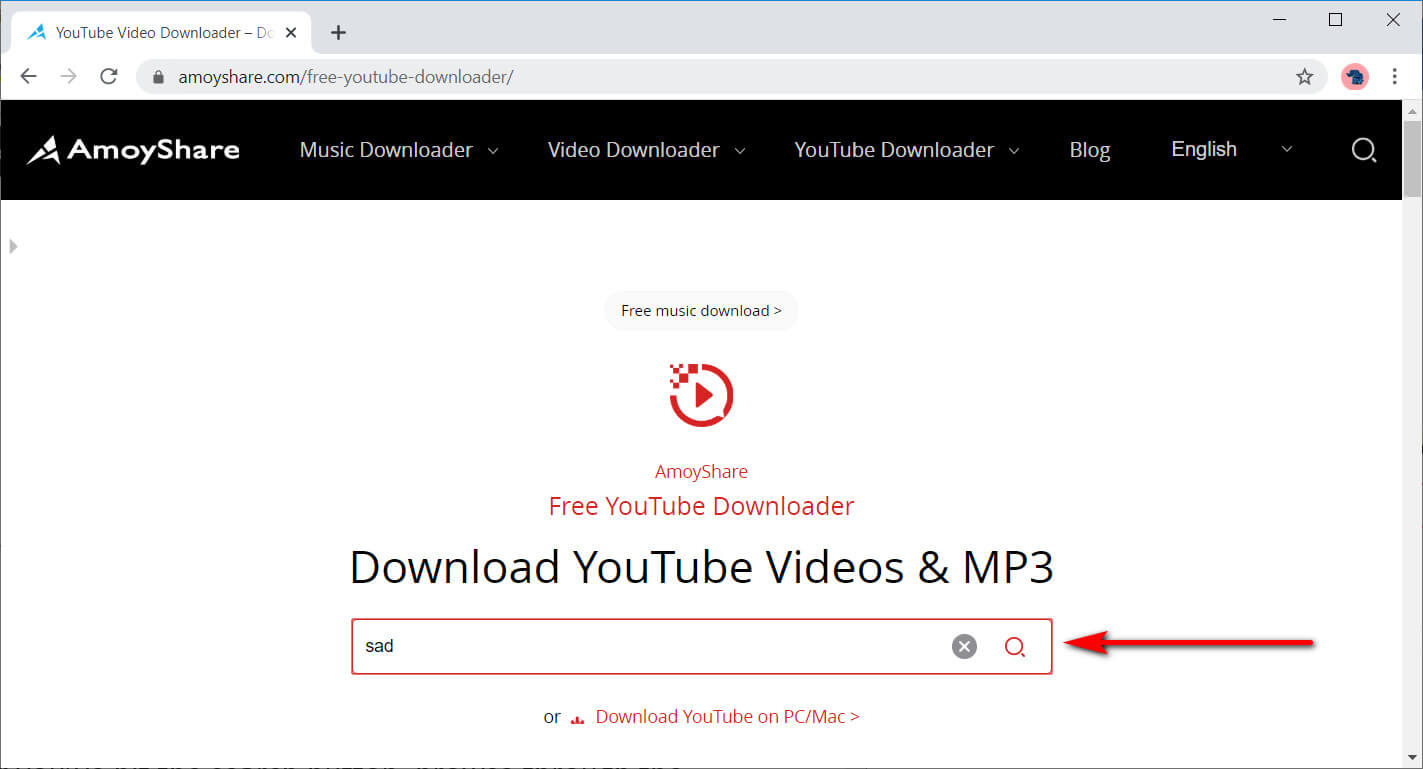Open the YouTube Downloader menu
Viewport: 1423px width, 769px height.
click(894, 150)
